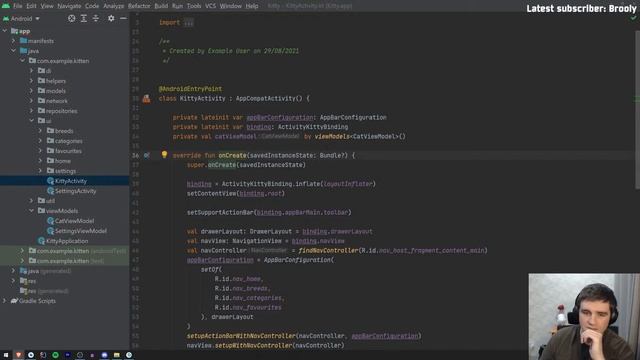Screen dimensions: 640x360
Task: Expand the settings package
Action: click(x=40, y=171)
